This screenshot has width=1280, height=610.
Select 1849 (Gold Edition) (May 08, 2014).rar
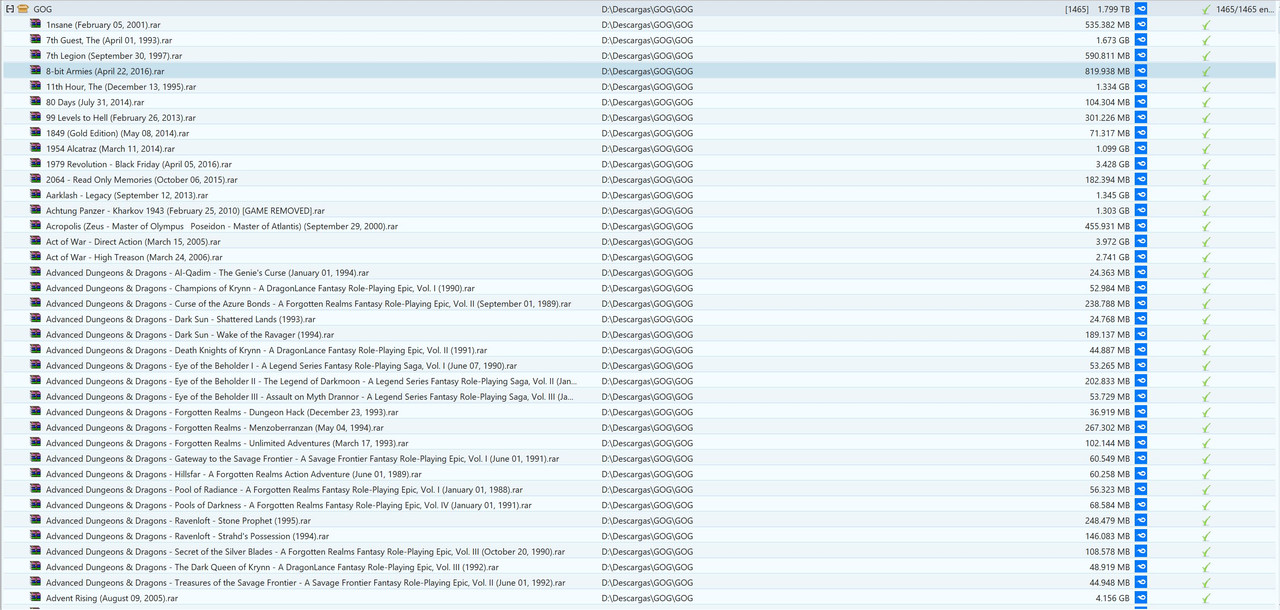click(117, 133)
